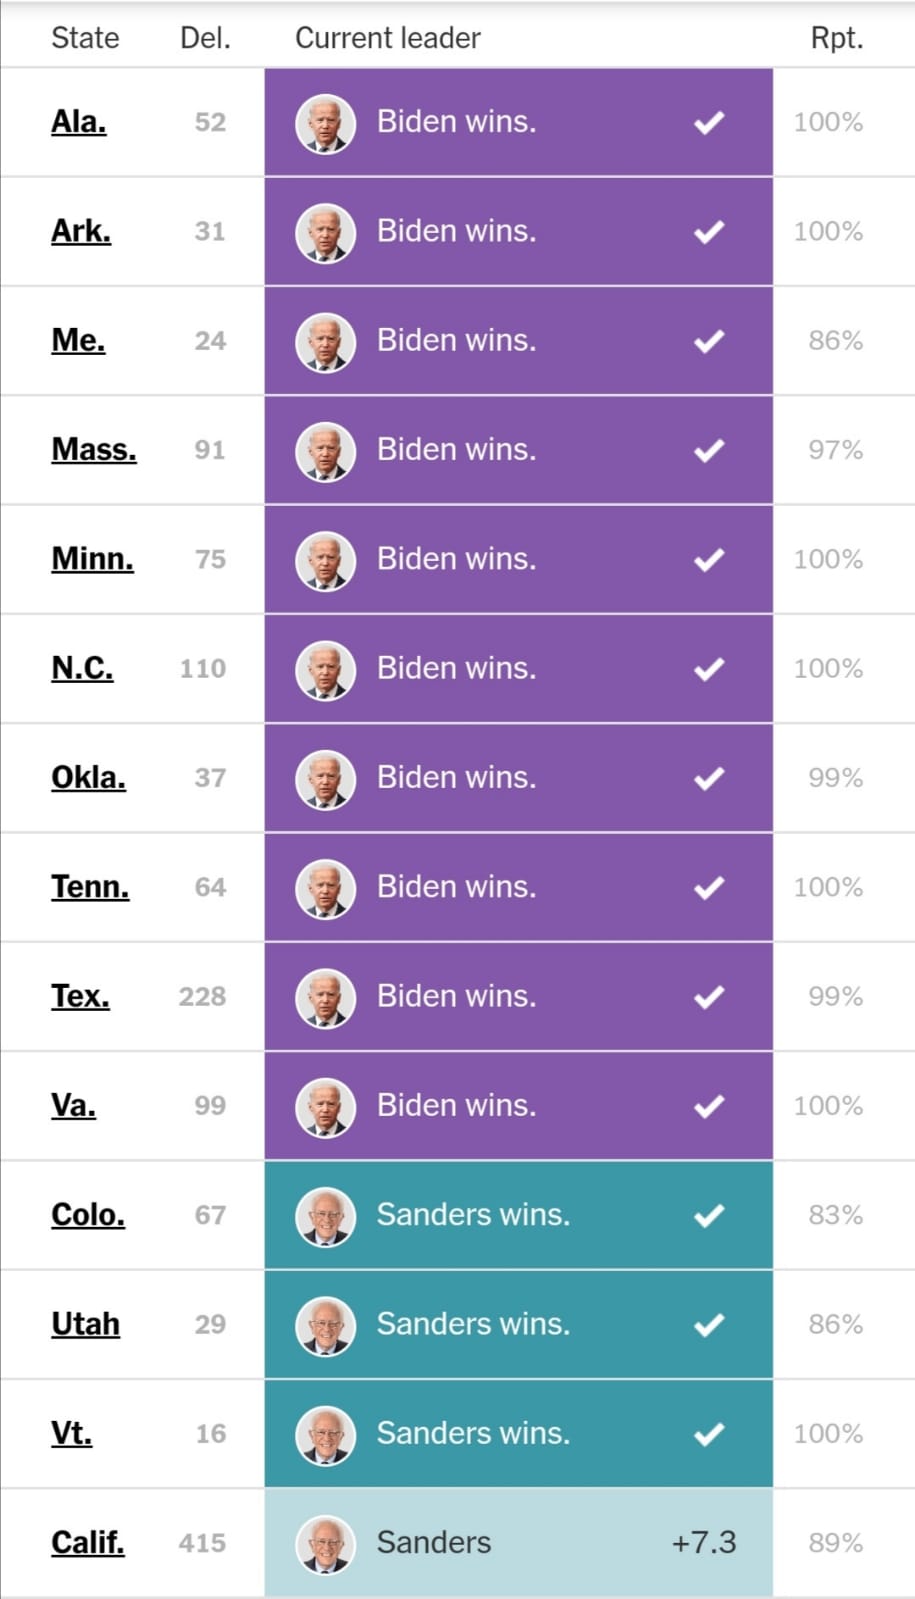Image resolution: width=915 pixels, height=1599 pixels.
Task: Click the Current leader column header
Action: pyautogui.click(x=387, y=38)
